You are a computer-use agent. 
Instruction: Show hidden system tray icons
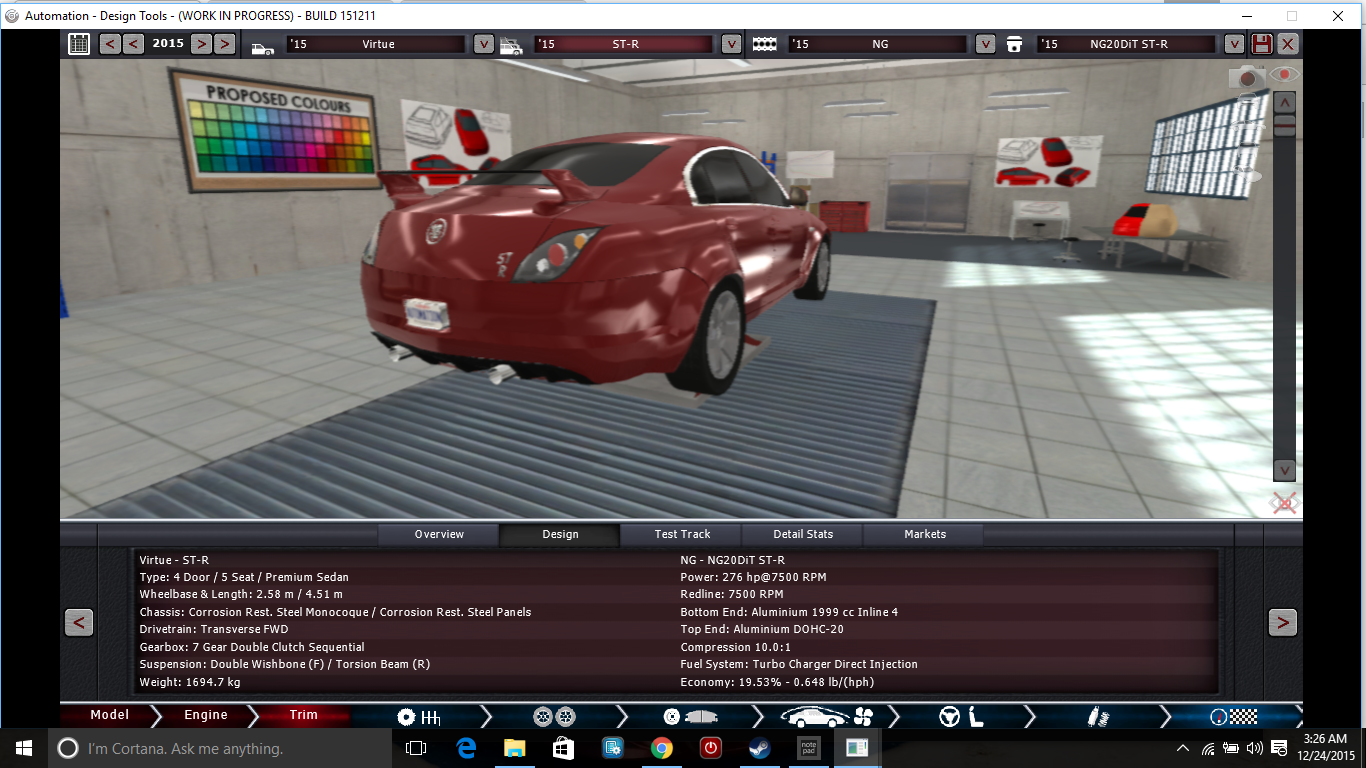pyautogui.click(x=1183, y=748)
